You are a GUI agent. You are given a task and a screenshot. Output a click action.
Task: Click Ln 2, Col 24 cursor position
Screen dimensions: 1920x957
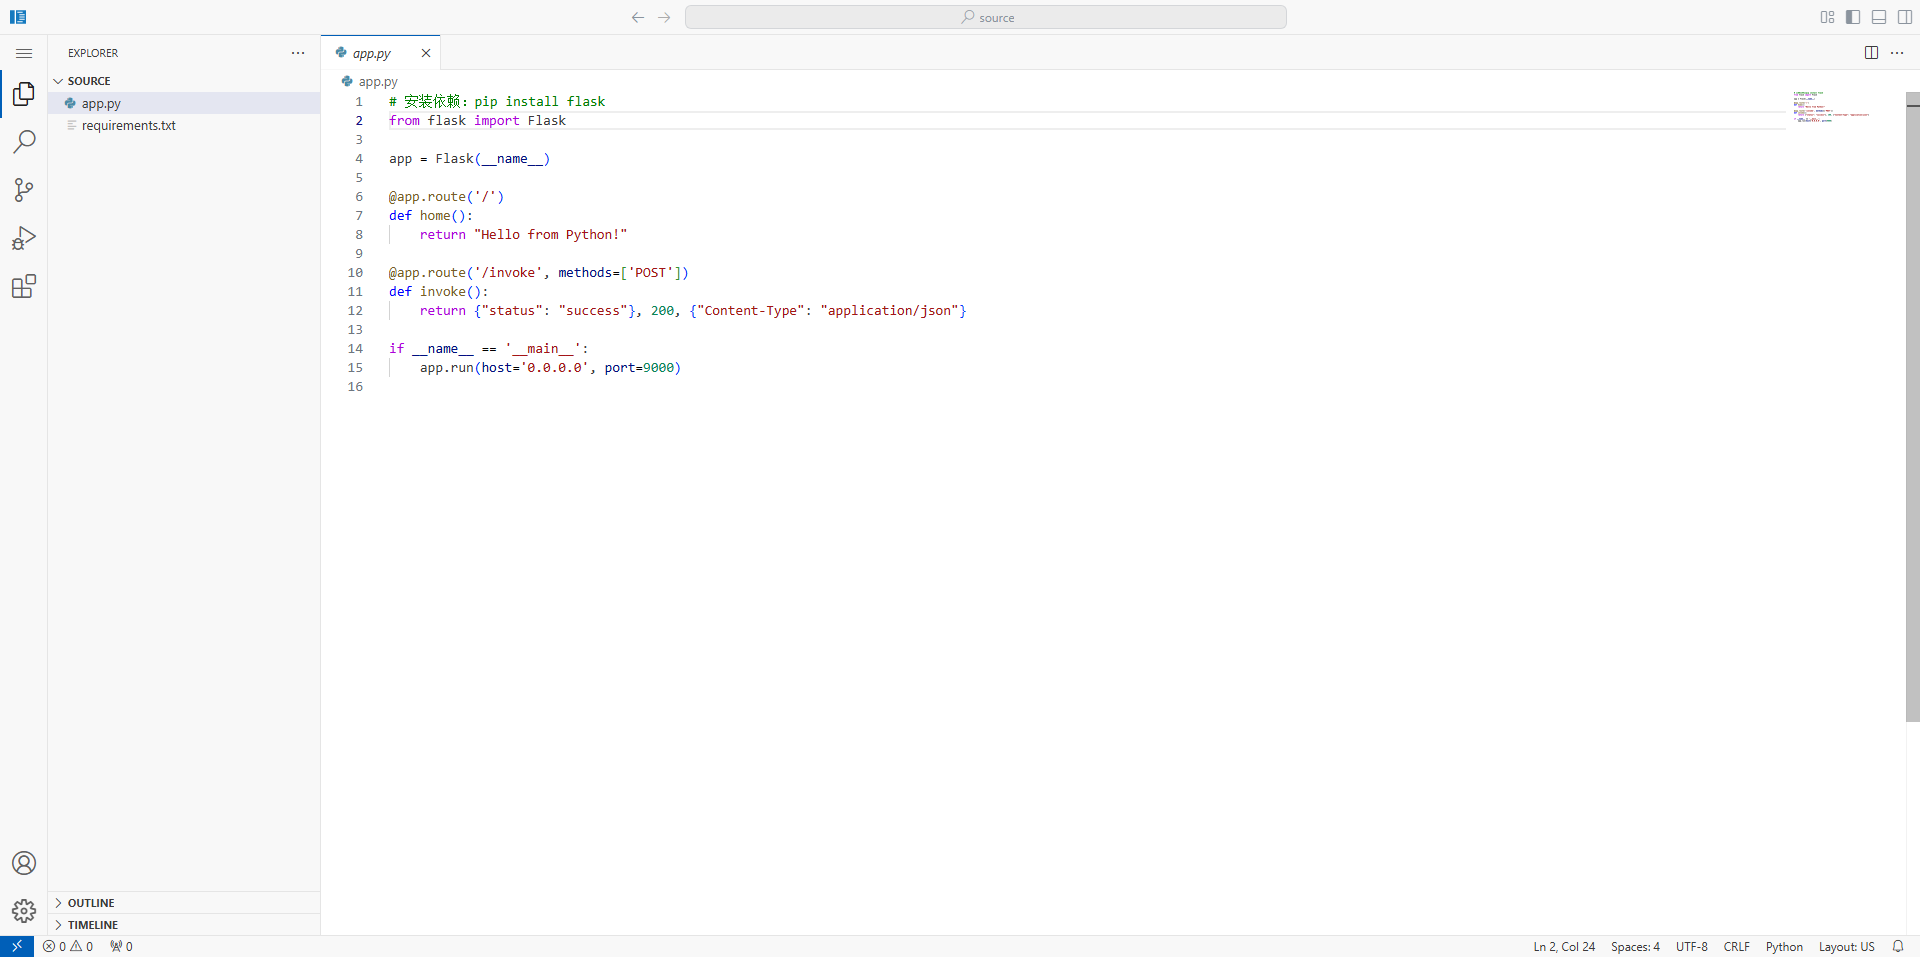(x=1564, y=946)
